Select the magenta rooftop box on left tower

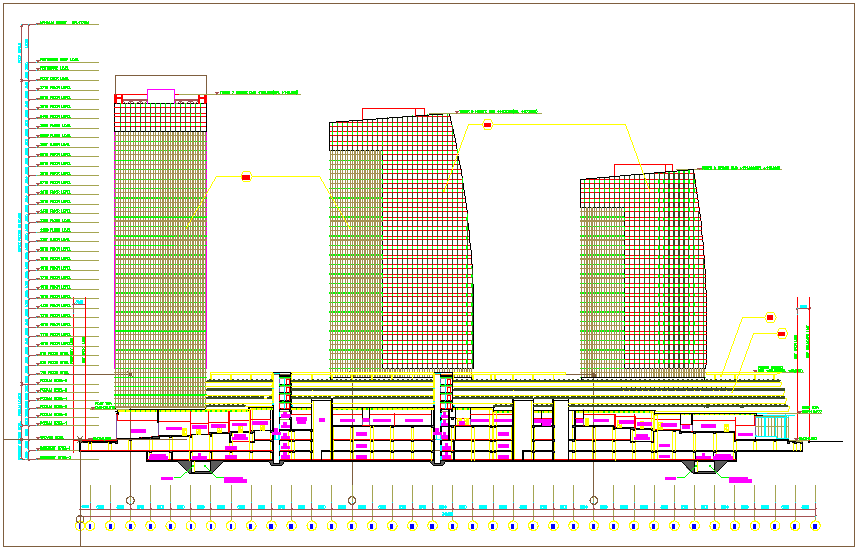point(160,96)
